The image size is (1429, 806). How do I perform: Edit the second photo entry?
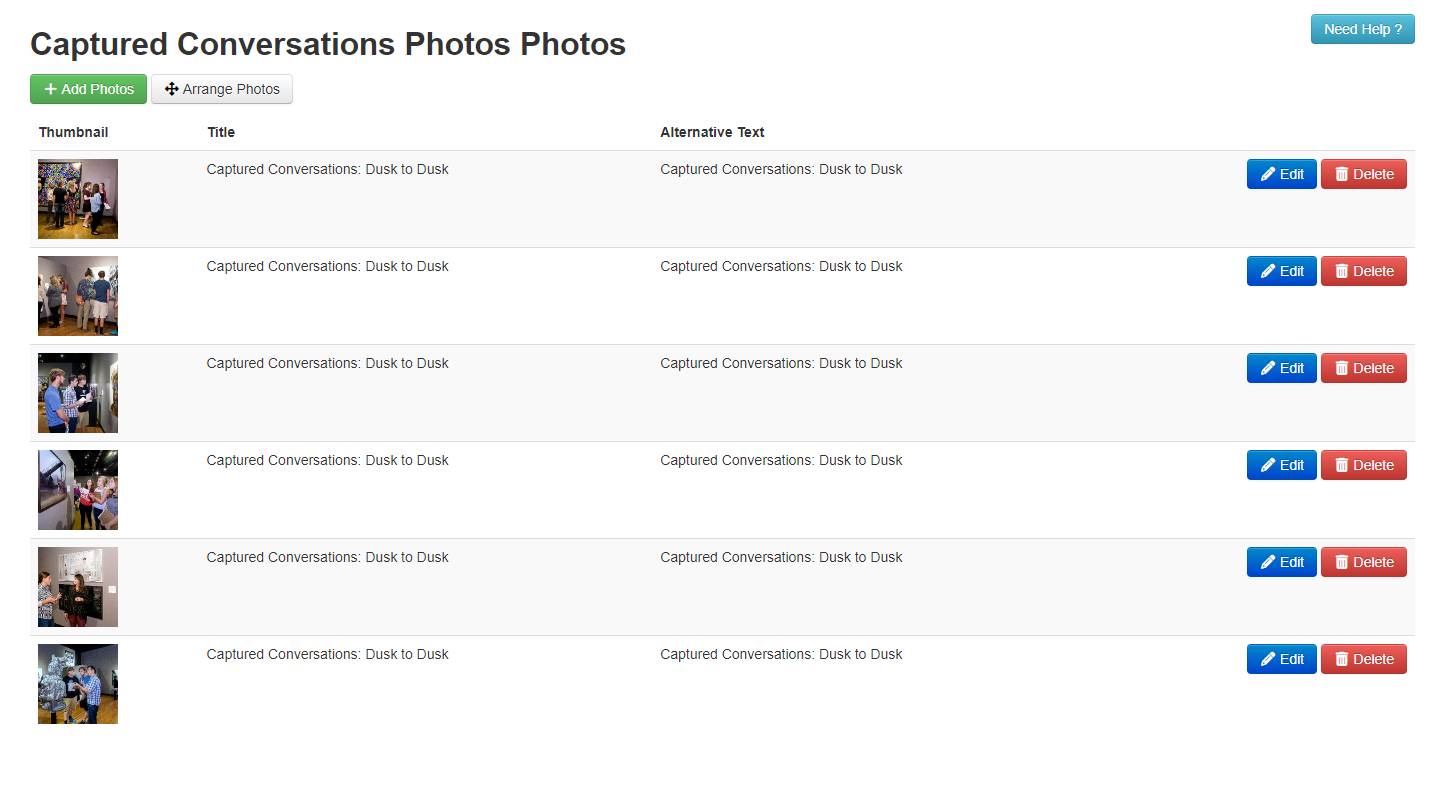1281,270
